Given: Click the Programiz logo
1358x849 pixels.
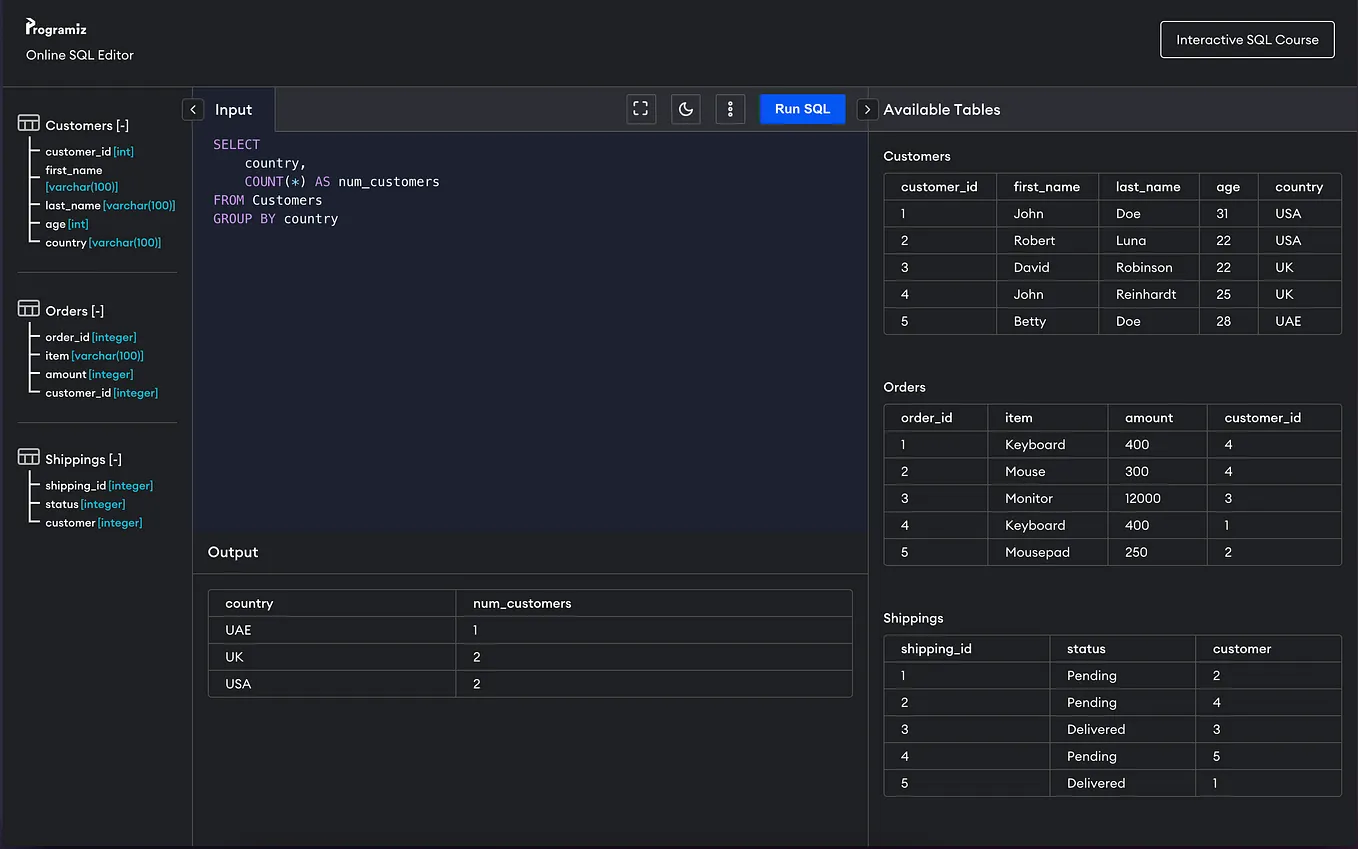Looking at the screenshot, I should coord(56,29).
